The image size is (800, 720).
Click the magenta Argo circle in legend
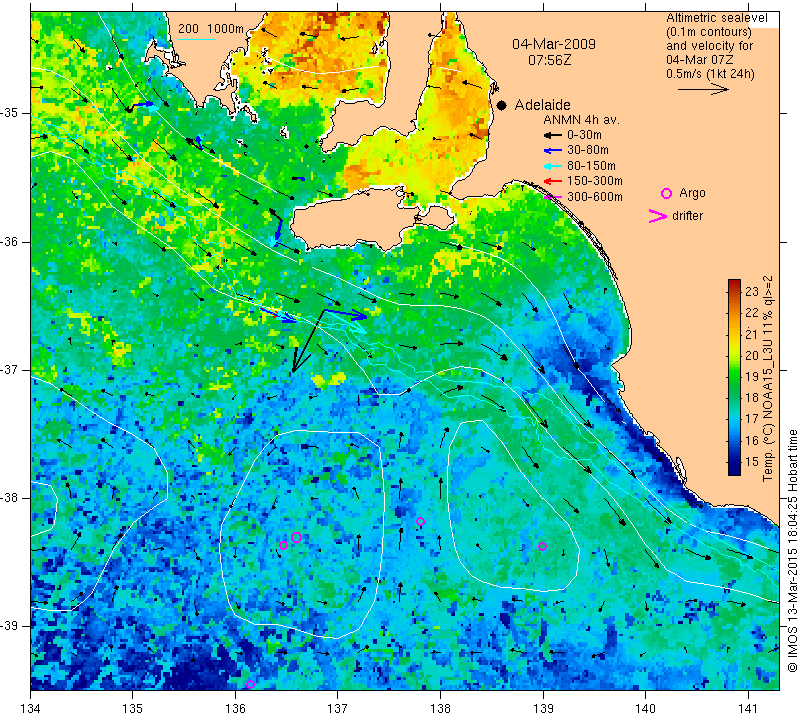coord(666,193)
